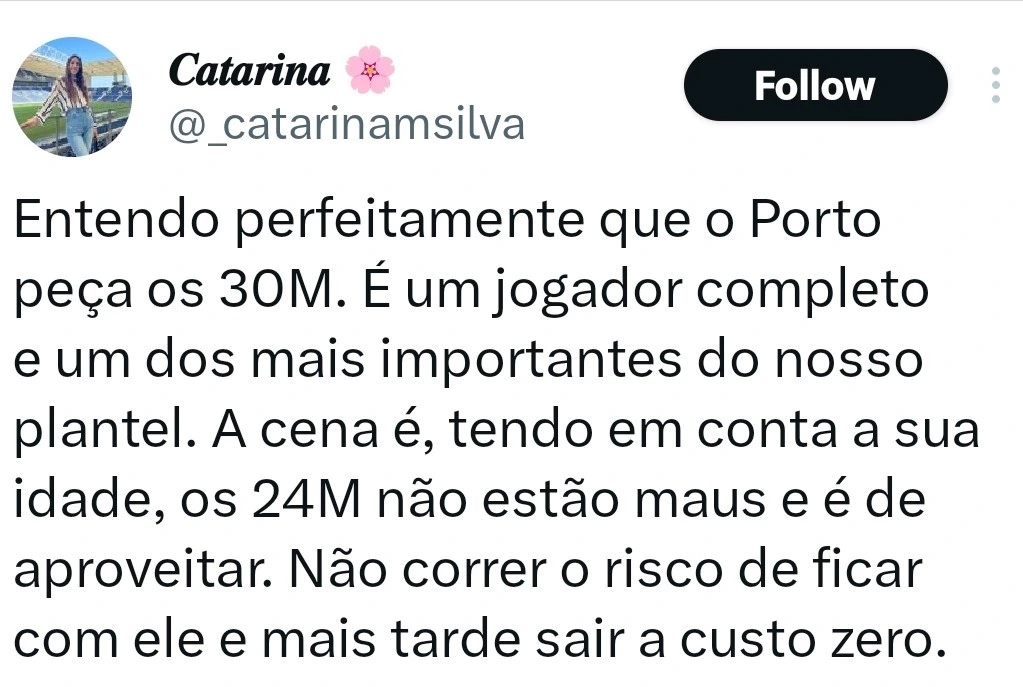Open the @_catarinamsilva handle link
1023x687 pixels.
[346, 126]
